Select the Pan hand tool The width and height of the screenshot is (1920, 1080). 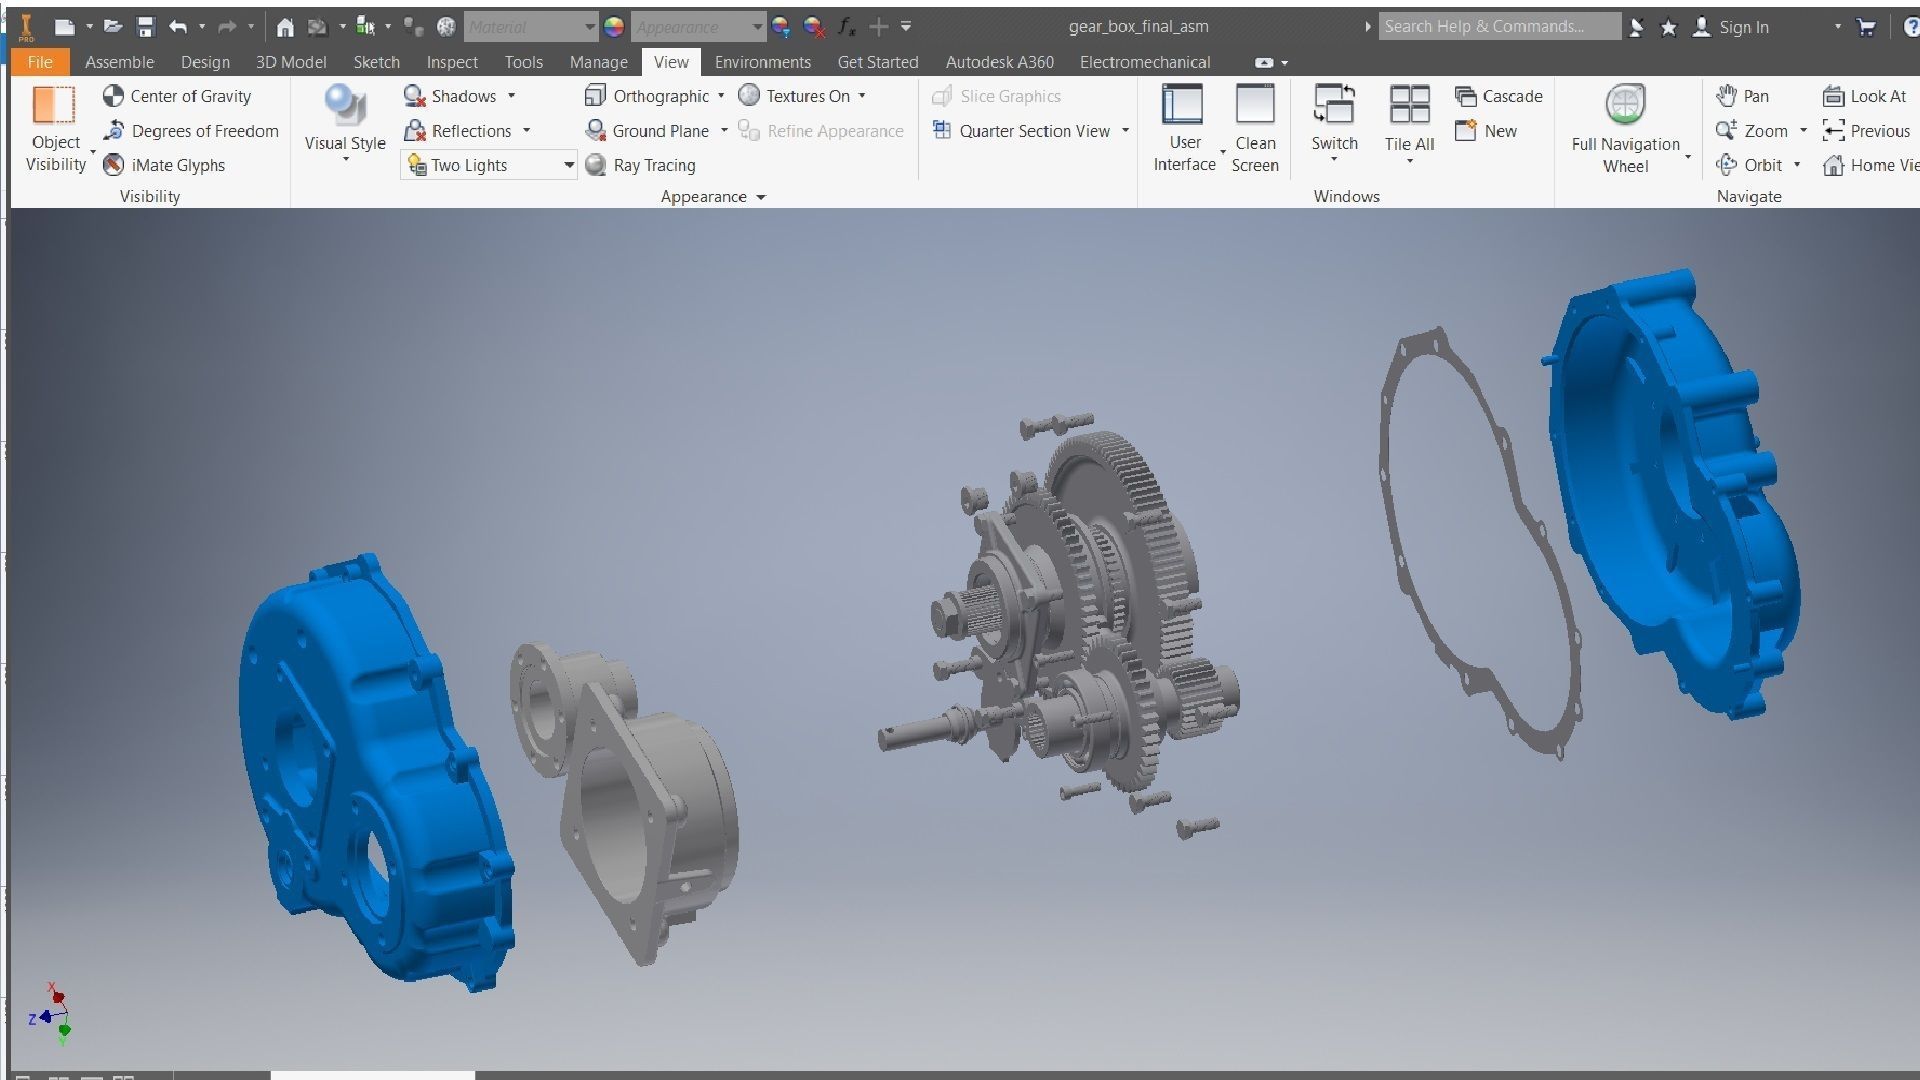[x=1726, y=96]
